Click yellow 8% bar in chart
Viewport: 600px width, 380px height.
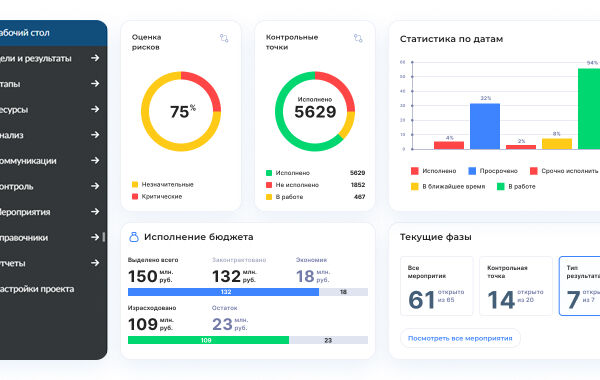[557, 144]
